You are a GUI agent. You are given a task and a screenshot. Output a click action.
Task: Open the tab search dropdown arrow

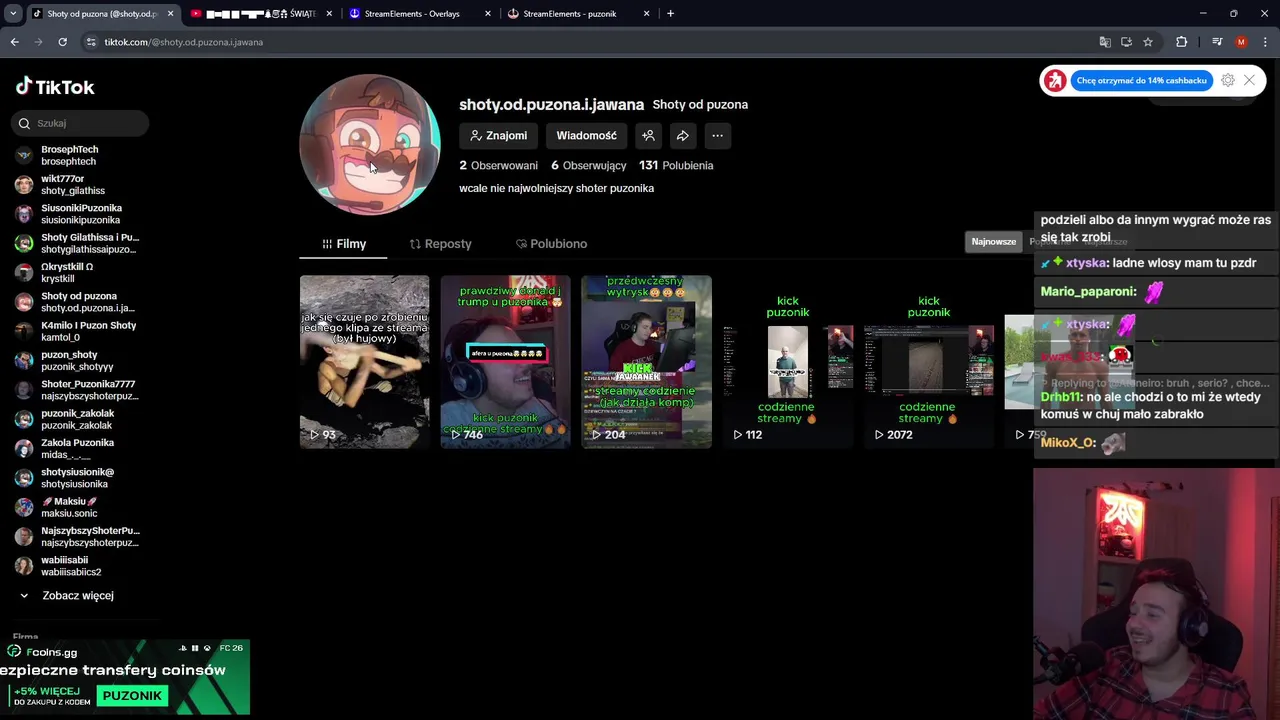click(x=13, y=14)
